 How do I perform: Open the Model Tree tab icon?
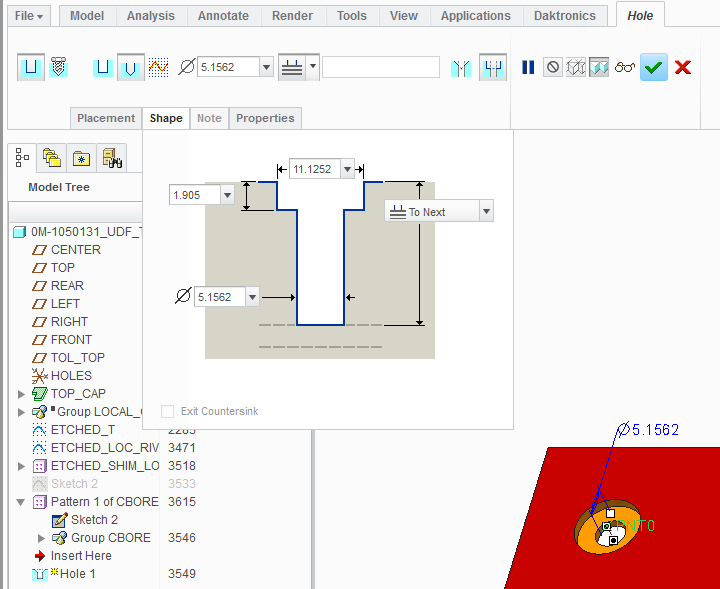click(22, 157)
